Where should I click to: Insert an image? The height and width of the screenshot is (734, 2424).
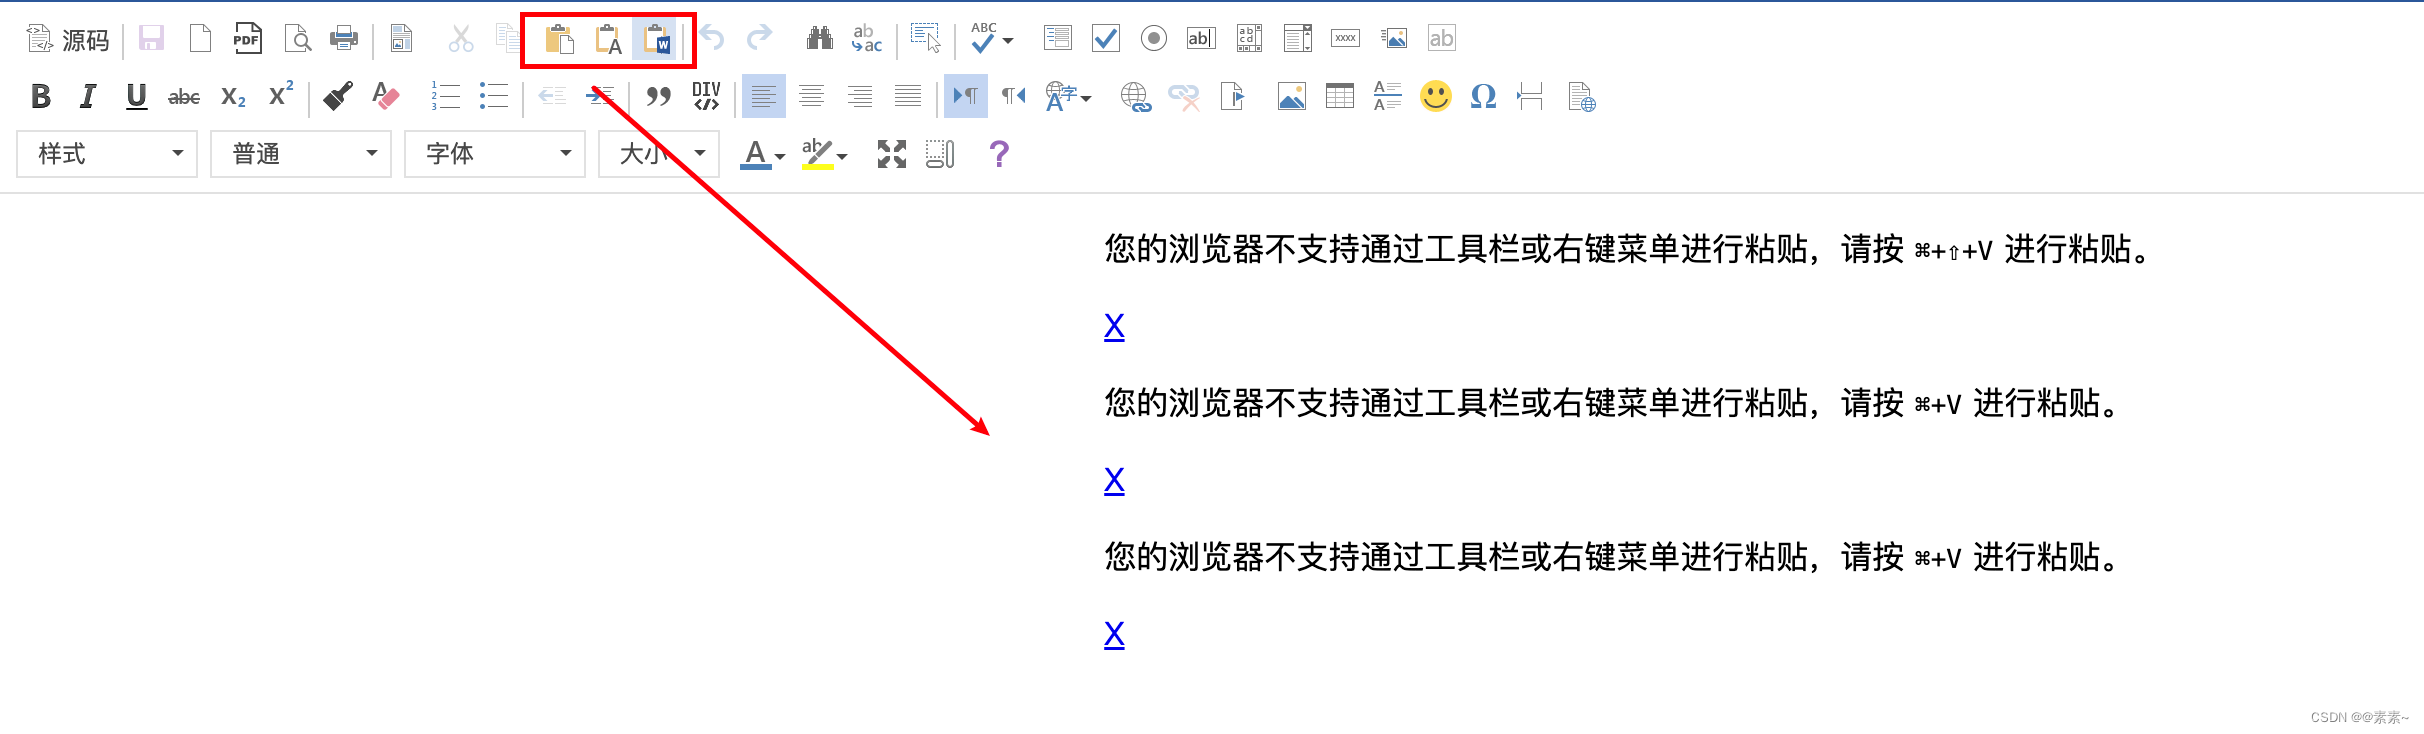[x=1291, y=96]
